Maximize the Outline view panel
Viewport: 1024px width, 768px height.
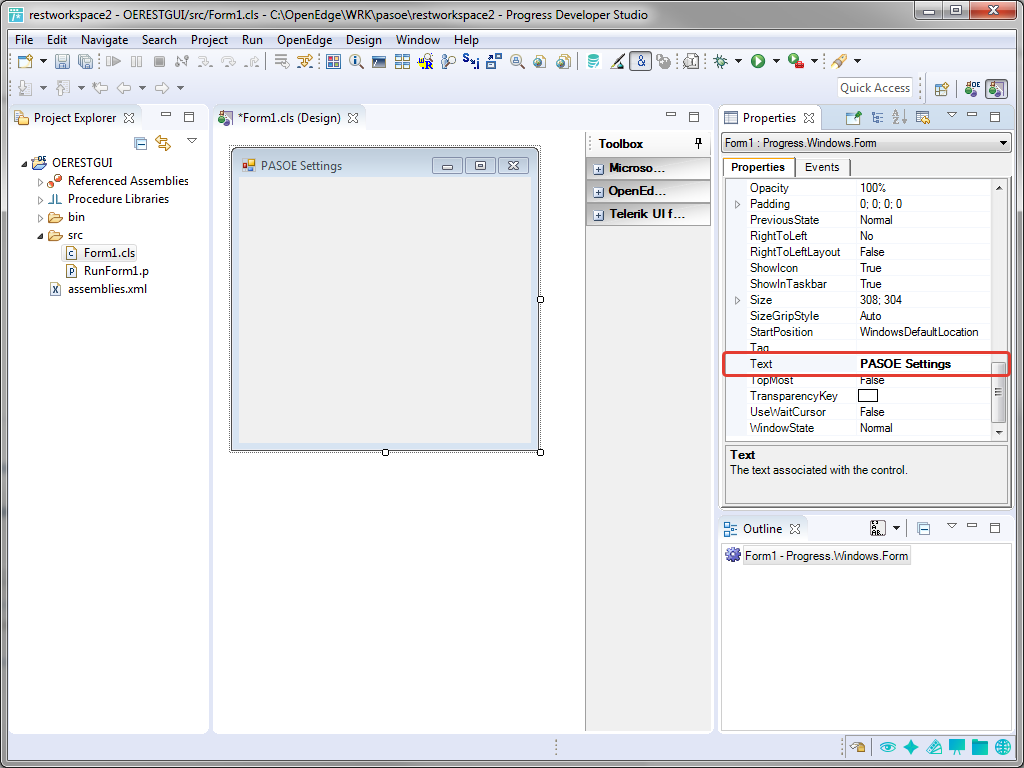point(995,528)
